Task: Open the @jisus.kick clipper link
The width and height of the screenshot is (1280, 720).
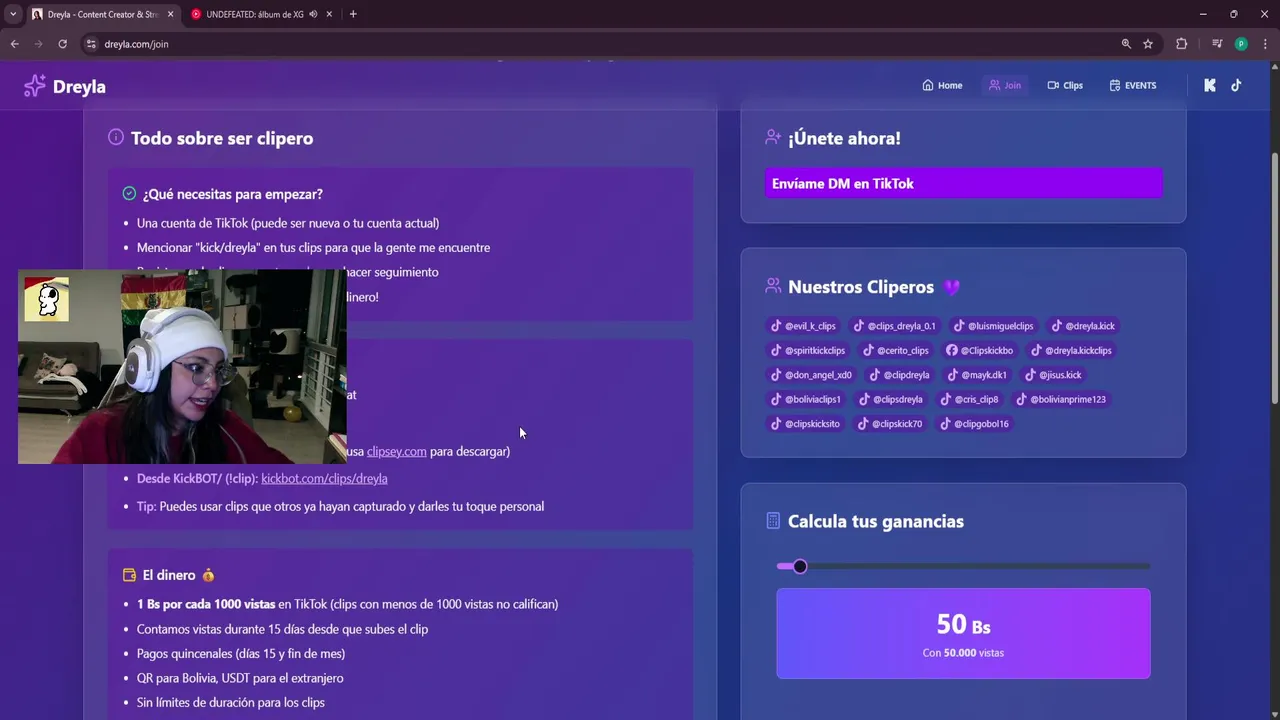Action: [1054, 375]
